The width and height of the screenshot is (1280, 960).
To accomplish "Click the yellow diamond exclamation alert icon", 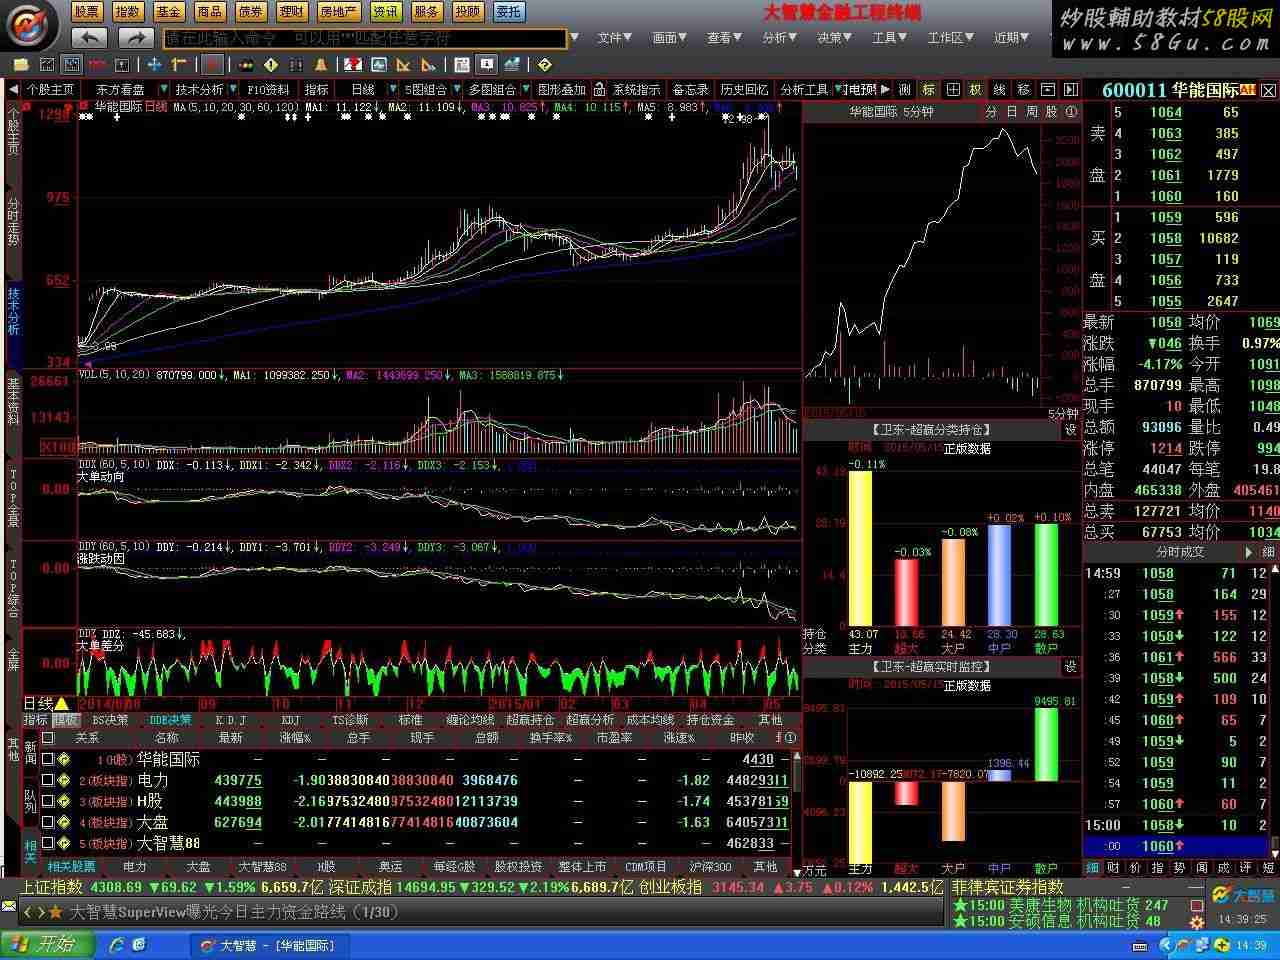I will 271,65.
